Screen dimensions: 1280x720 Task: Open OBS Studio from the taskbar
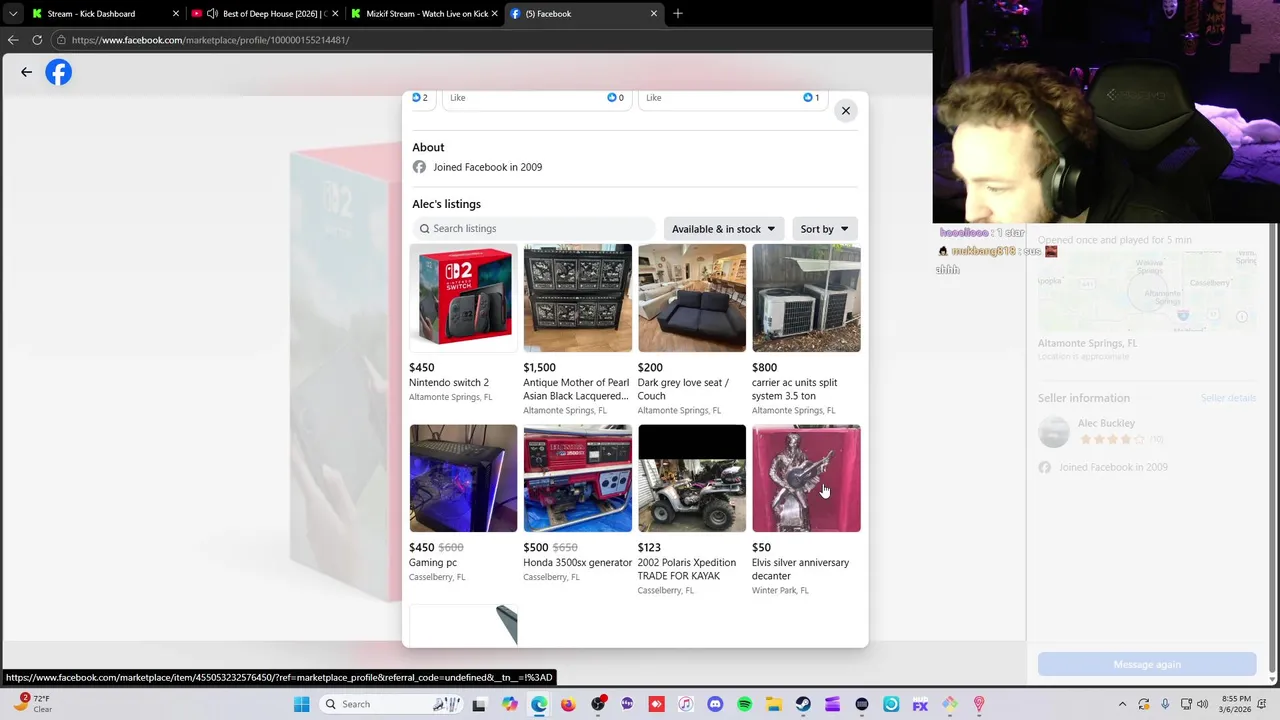tap(598, 704)
